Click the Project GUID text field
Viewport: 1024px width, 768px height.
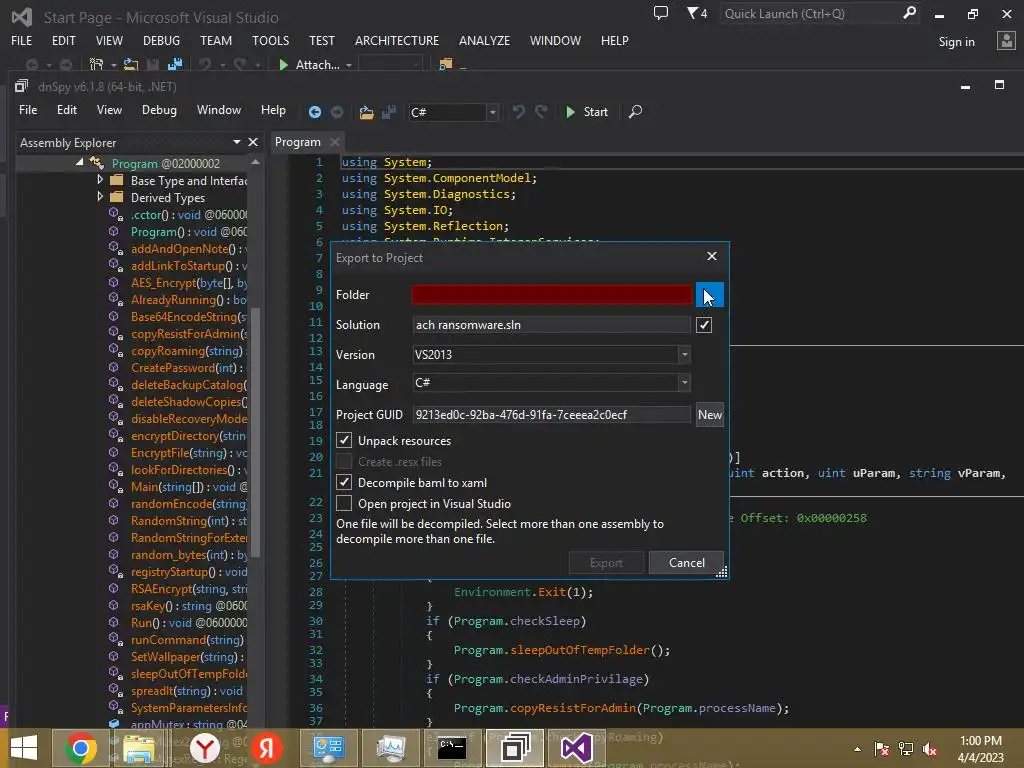tap(551, 415)
